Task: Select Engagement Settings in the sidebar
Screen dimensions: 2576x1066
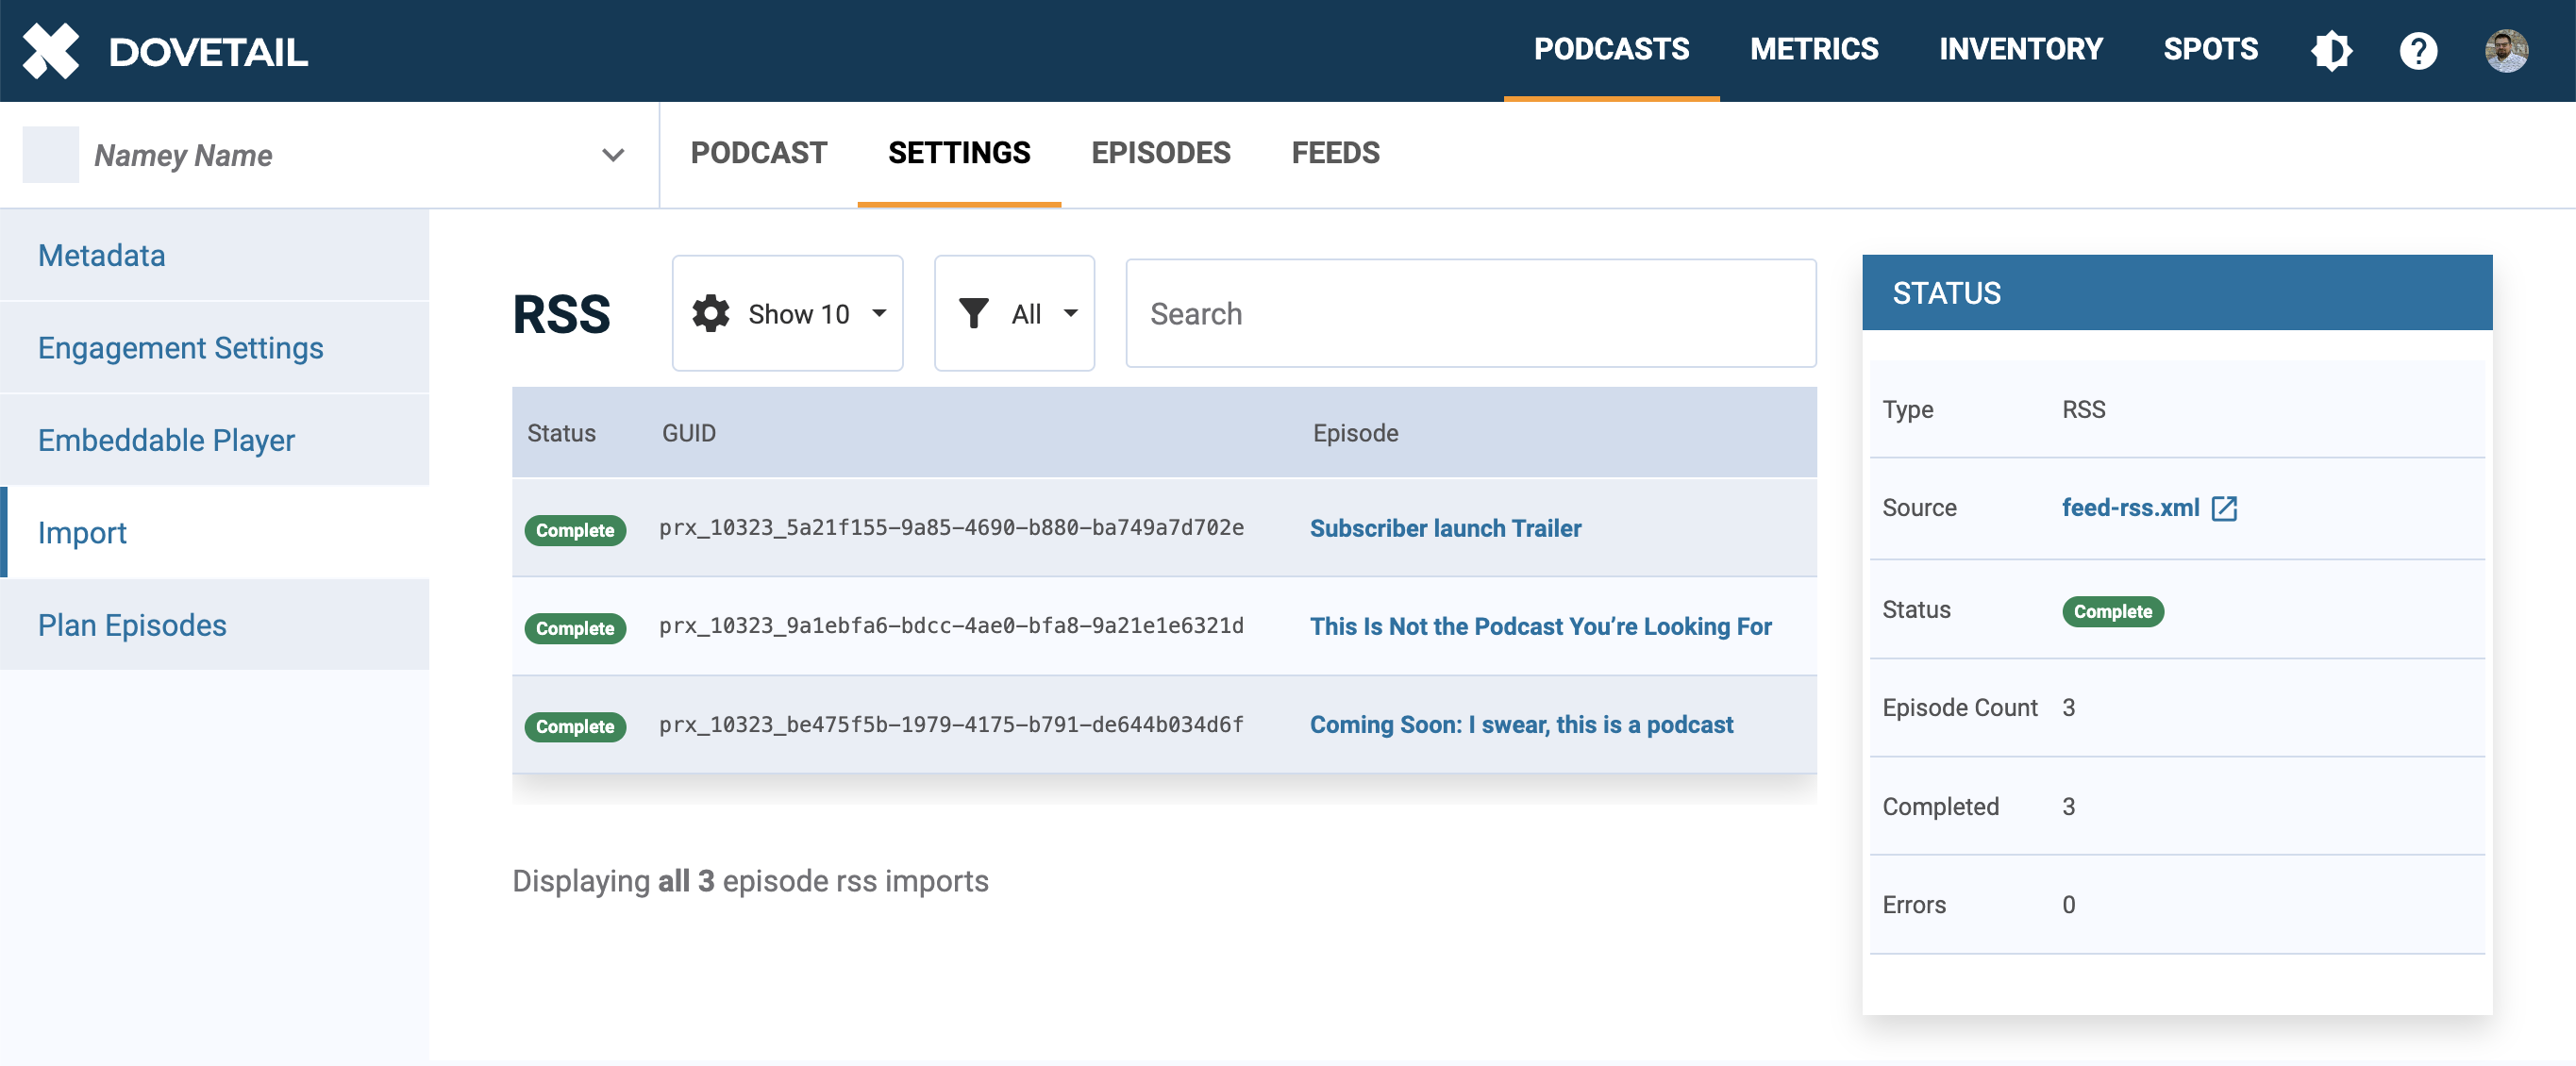Action: tap(181, 348)
